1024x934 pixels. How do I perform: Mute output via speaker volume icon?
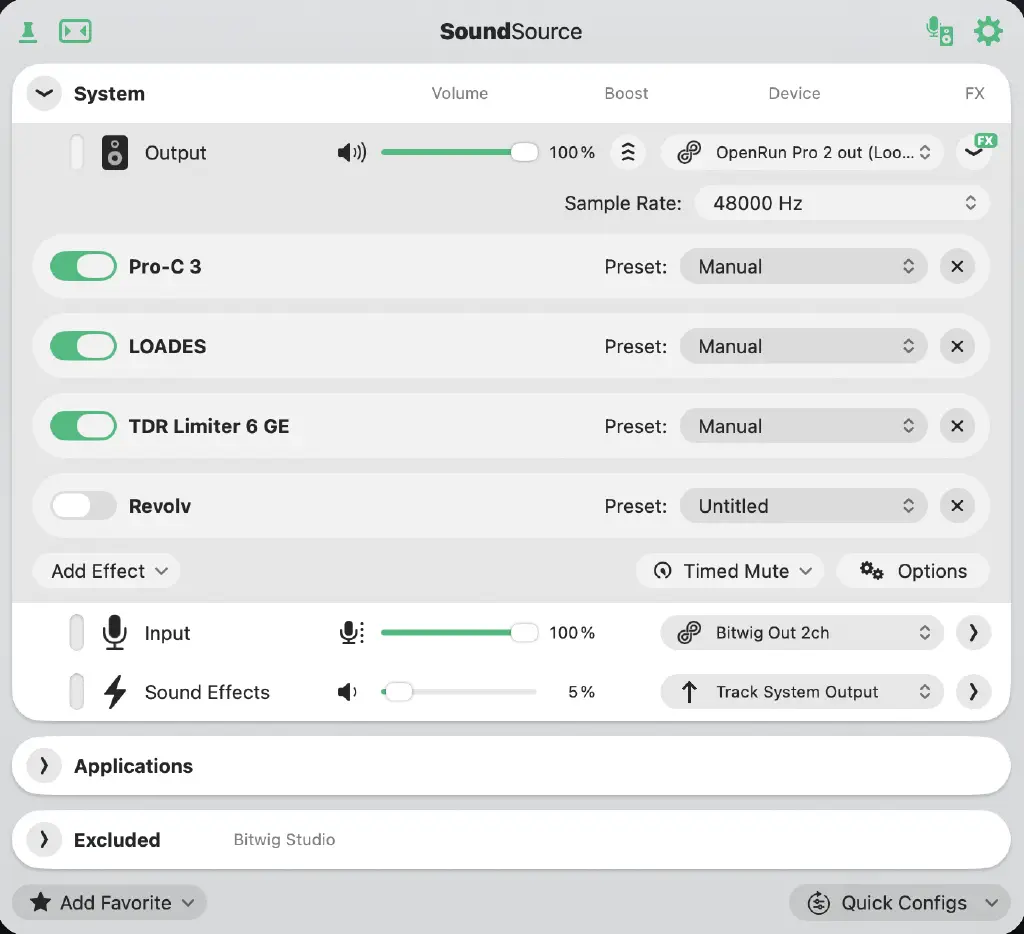pyautogui.click(x=351, y=153)
